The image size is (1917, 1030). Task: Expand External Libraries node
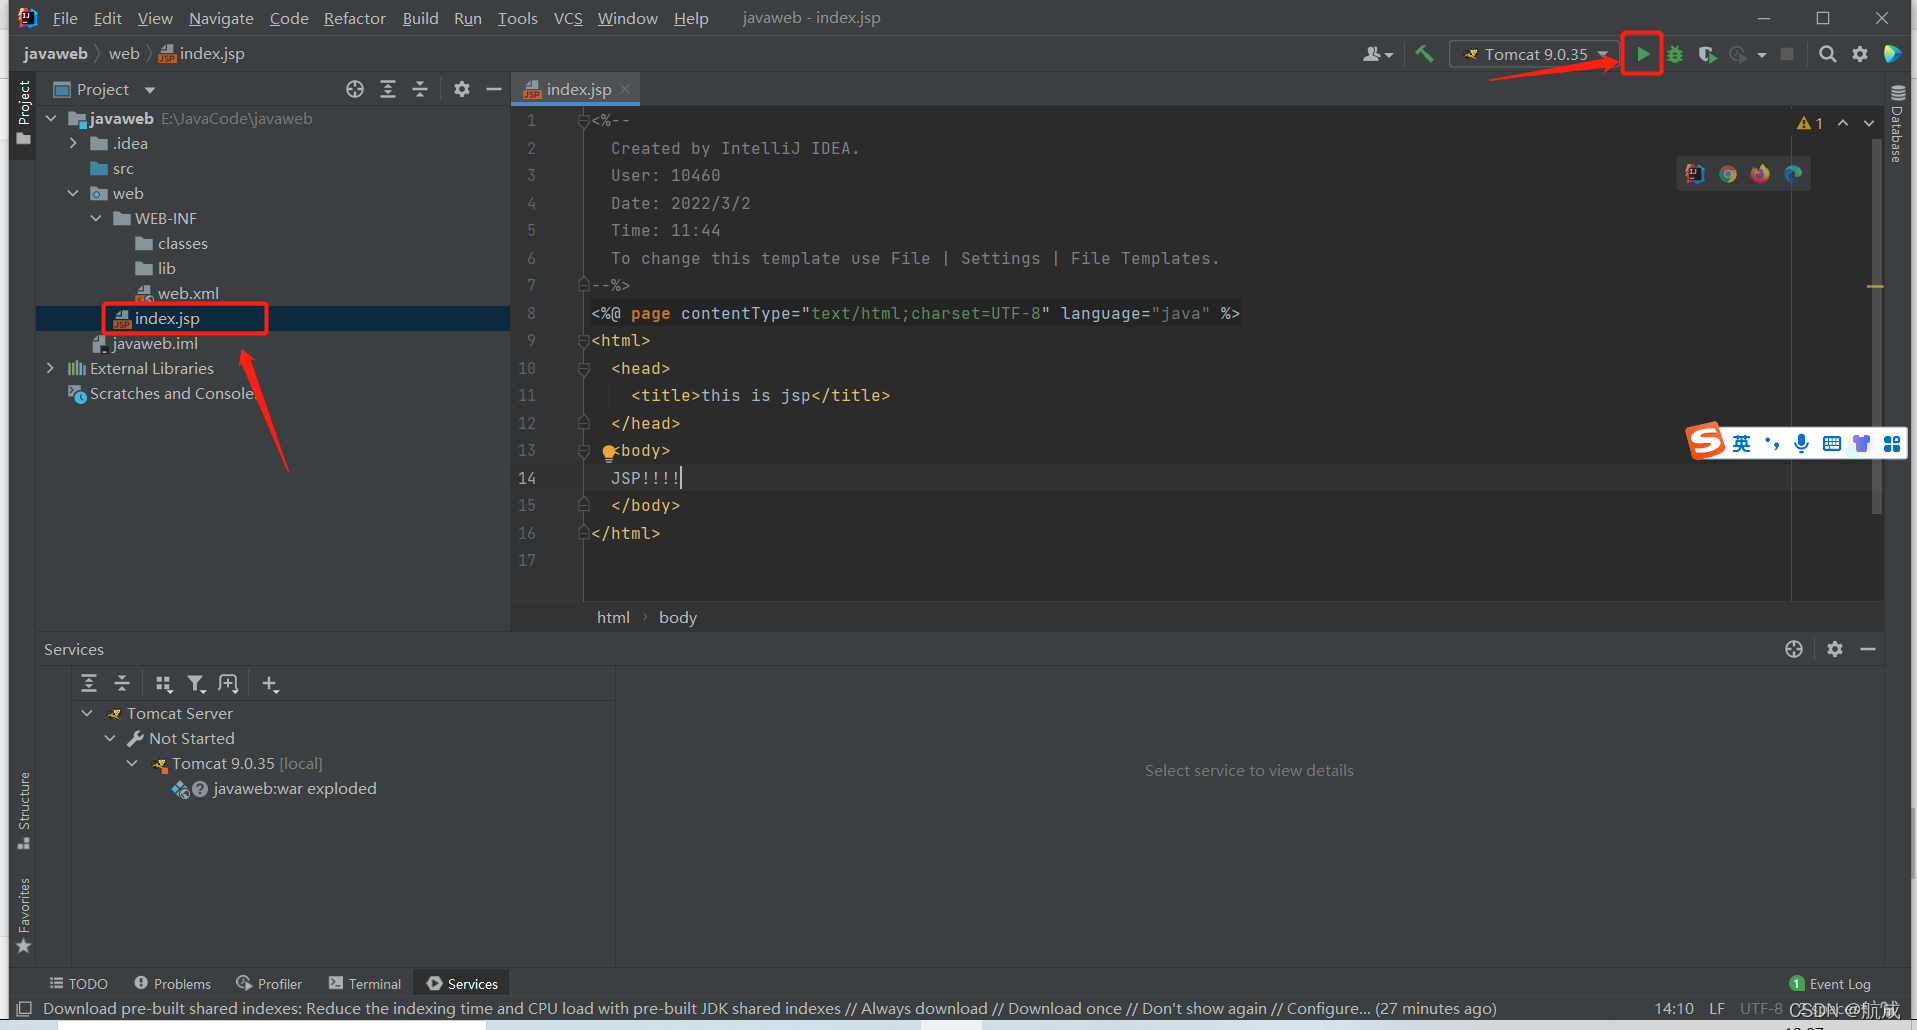[x=51, y=368]
